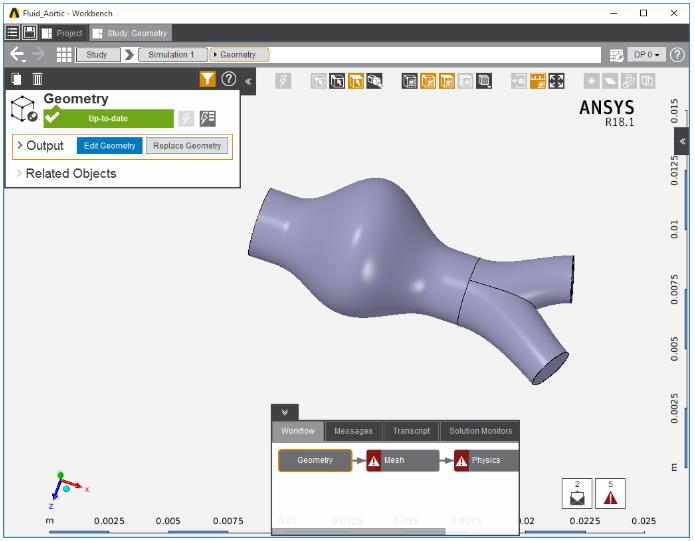Open the hamburger main menu icon
This screenshot has height=541, width=695.
[x=13, y=33]
